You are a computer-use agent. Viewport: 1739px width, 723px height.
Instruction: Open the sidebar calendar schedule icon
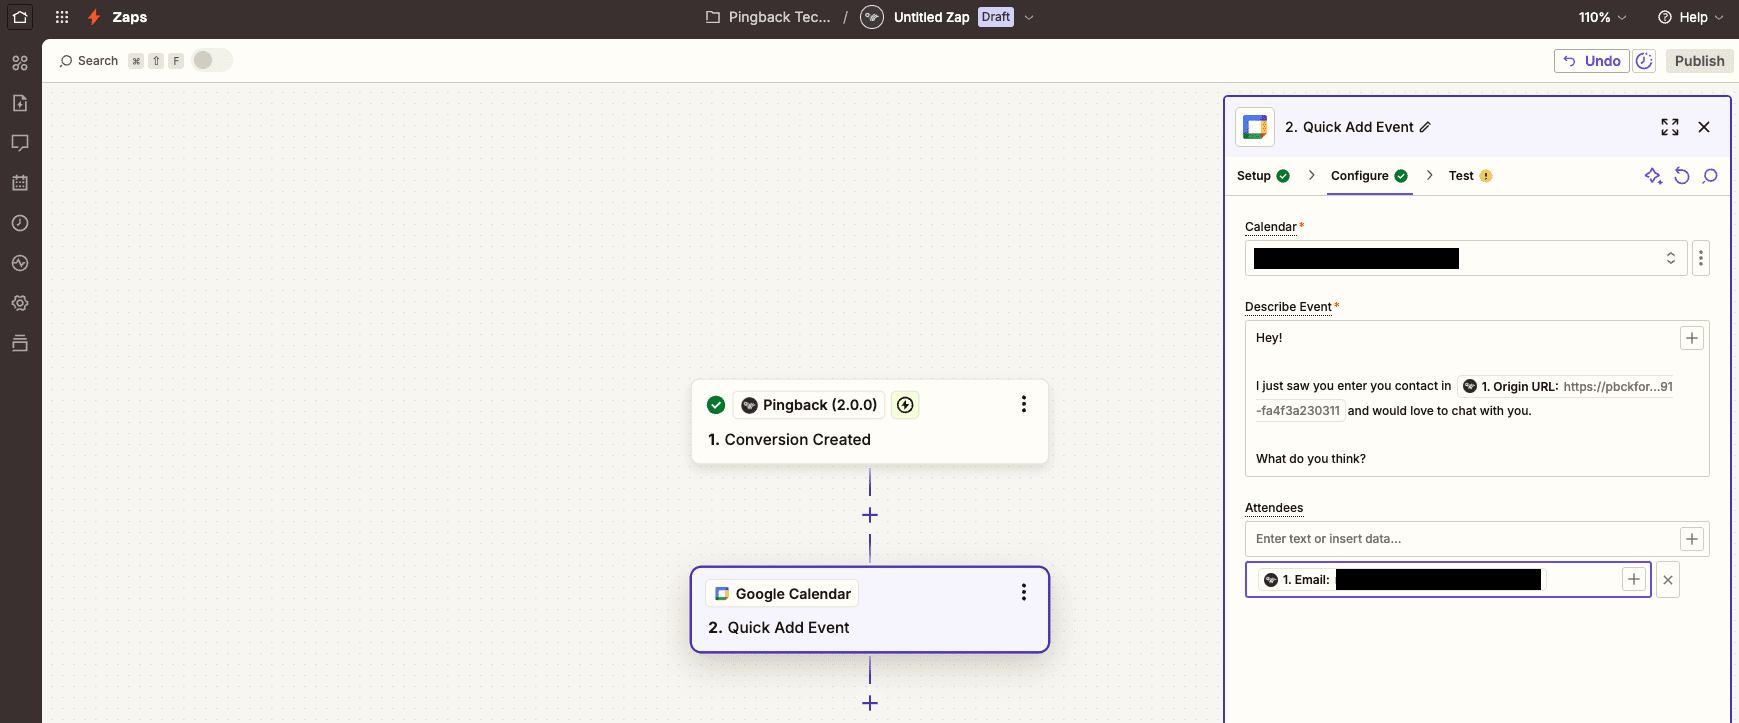tap(20, 183)
